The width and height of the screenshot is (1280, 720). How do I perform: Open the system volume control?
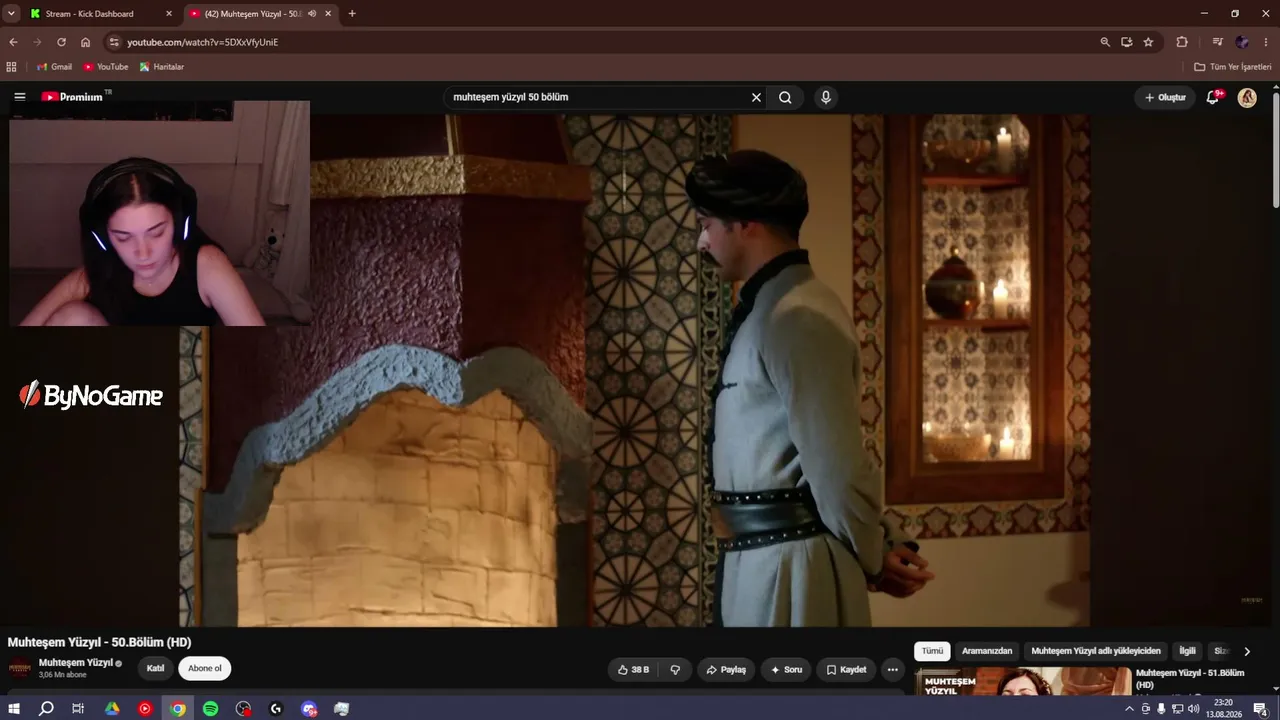(1193, 709)
